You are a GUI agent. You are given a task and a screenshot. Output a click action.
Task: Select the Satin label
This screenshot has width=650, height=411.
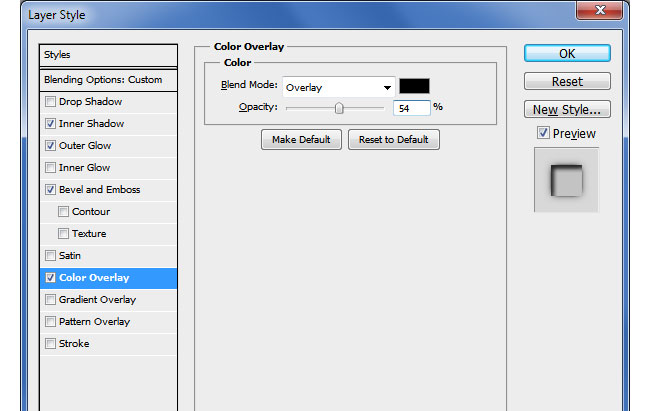(70, 255)
